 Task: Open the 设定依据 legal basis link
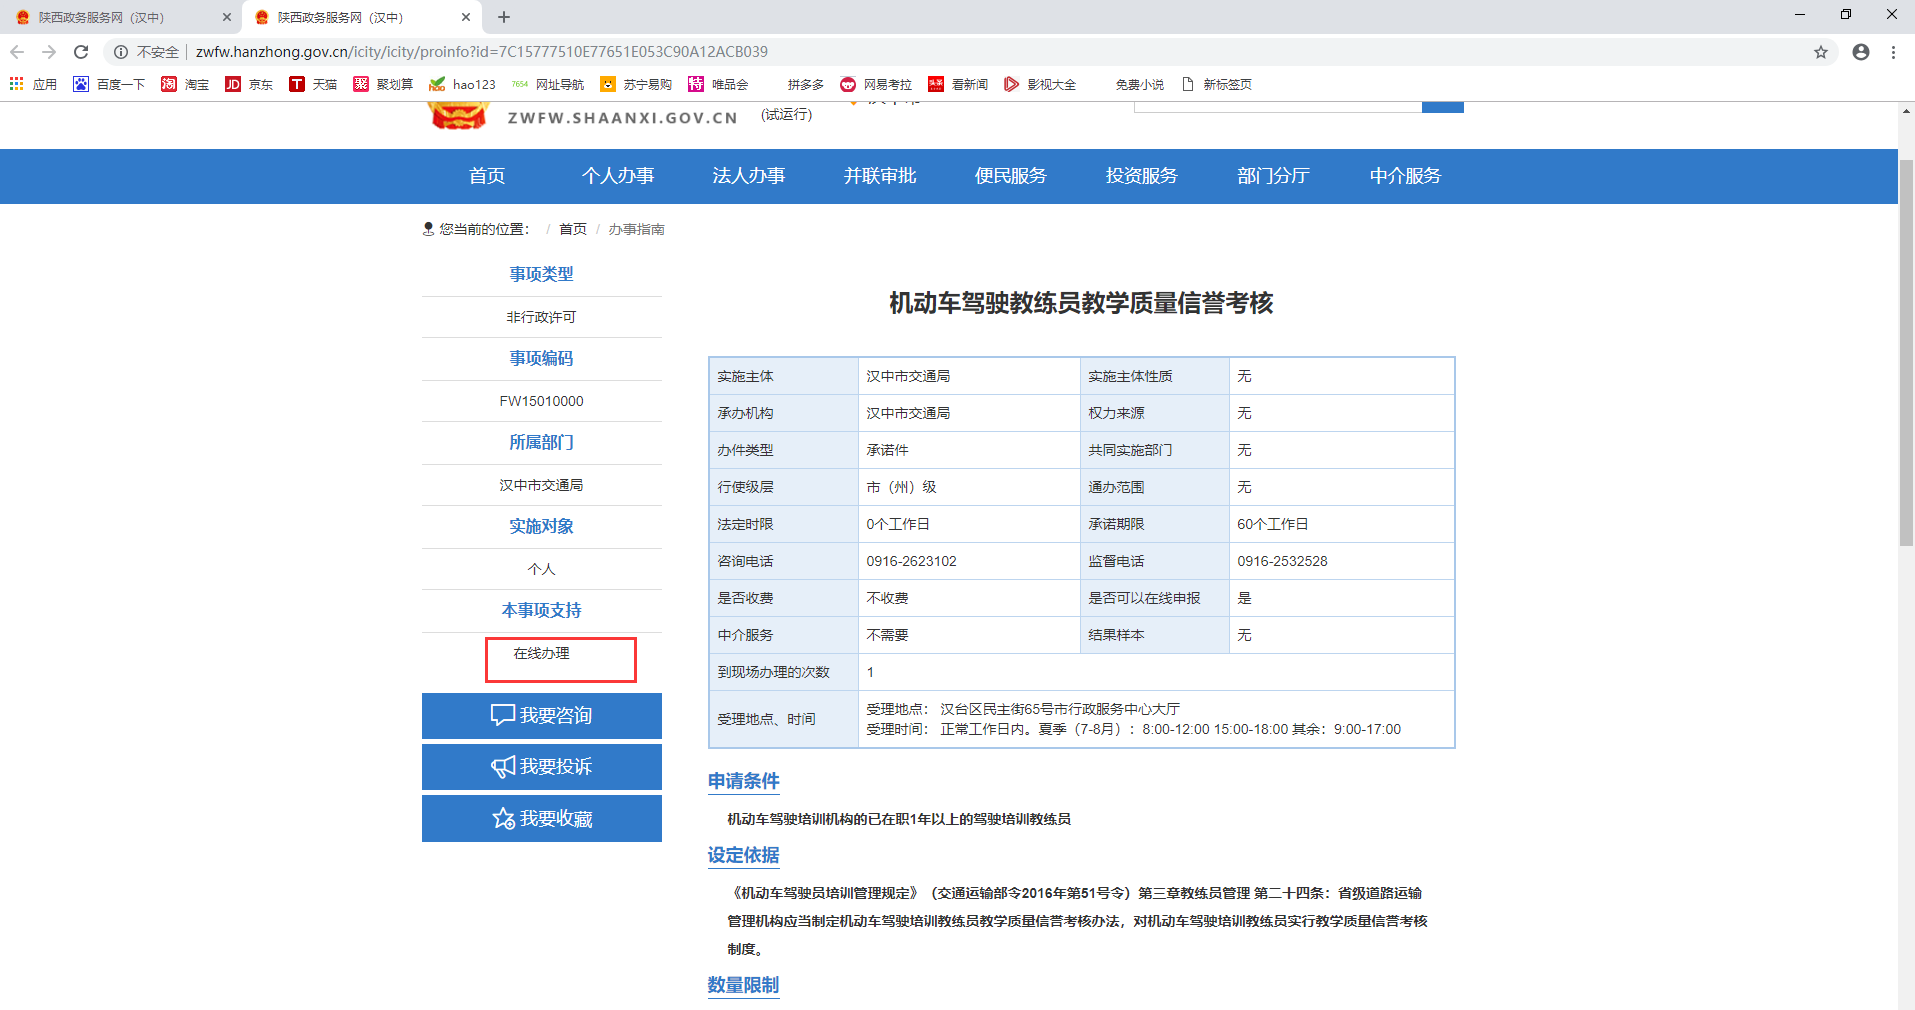pos(742,856)
